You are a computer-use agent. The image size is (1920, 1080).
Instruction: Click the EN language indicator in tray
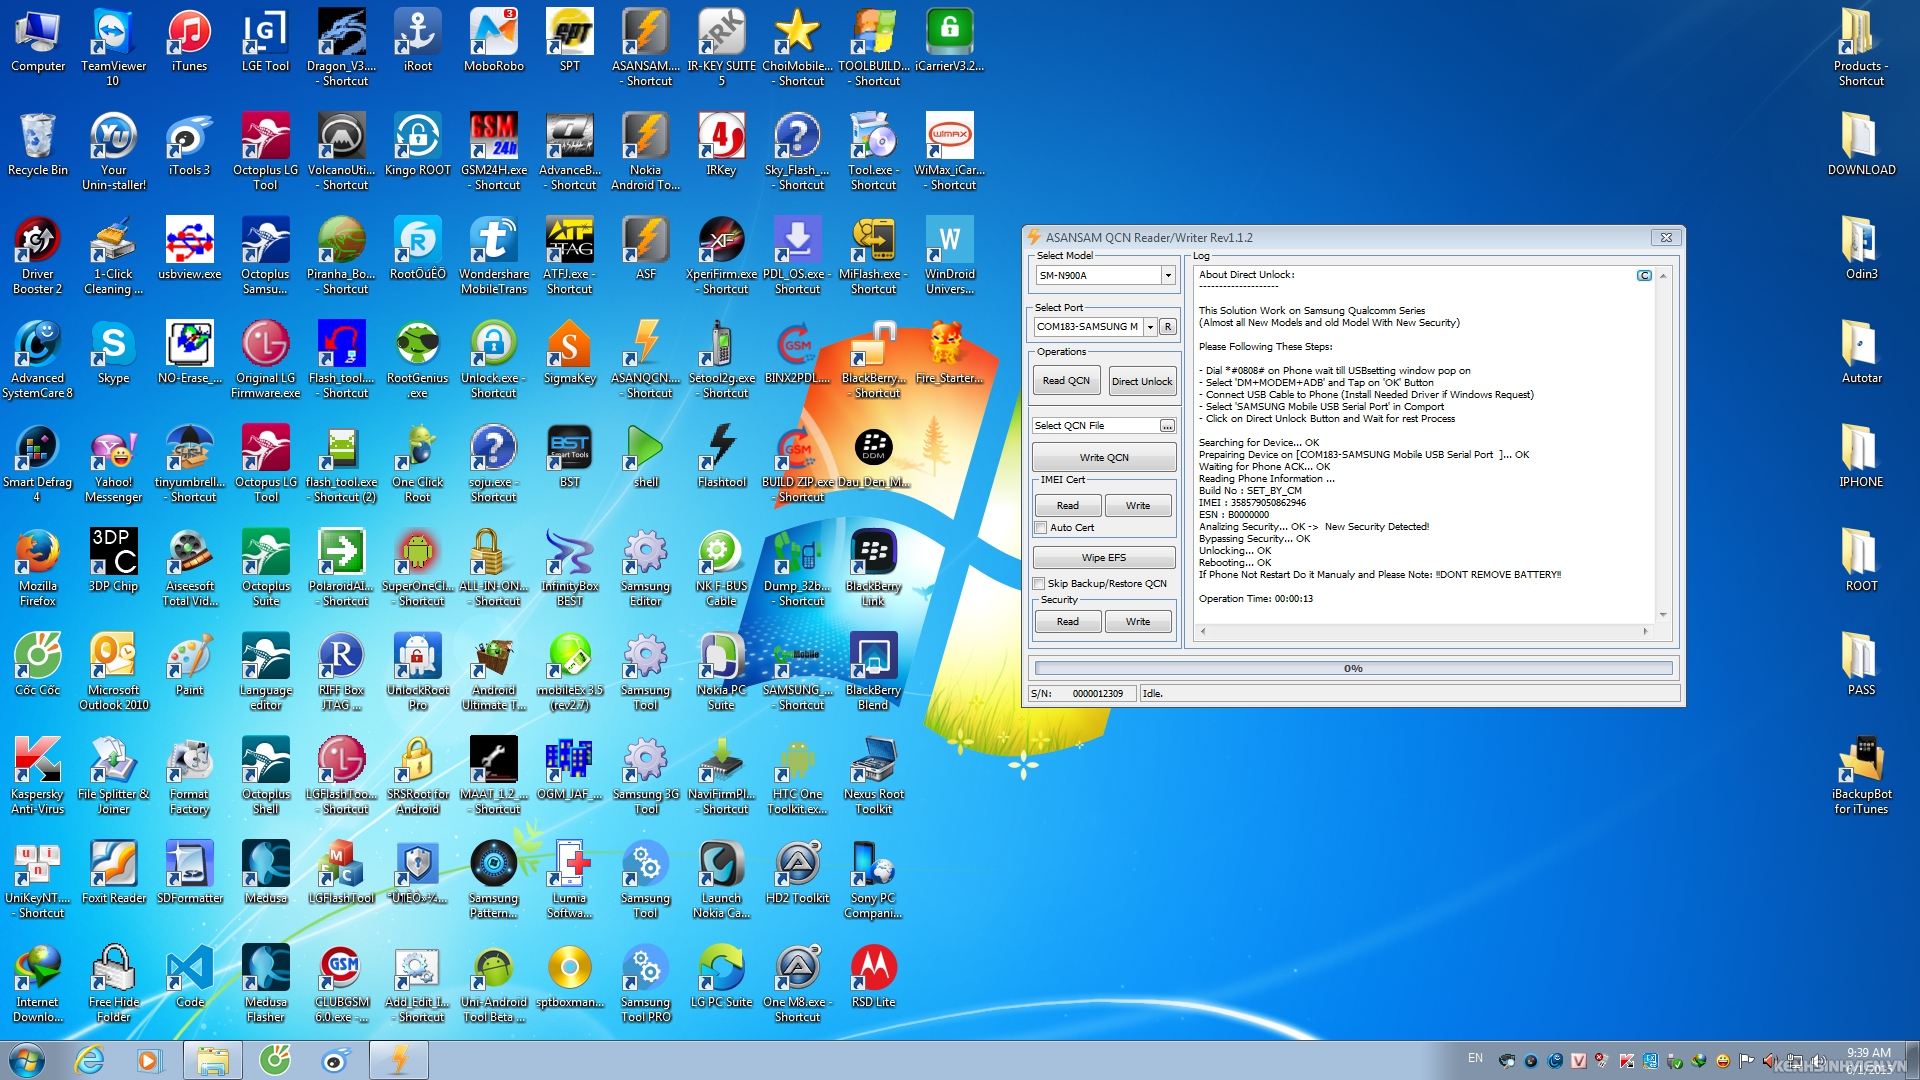[1475, 1058]
